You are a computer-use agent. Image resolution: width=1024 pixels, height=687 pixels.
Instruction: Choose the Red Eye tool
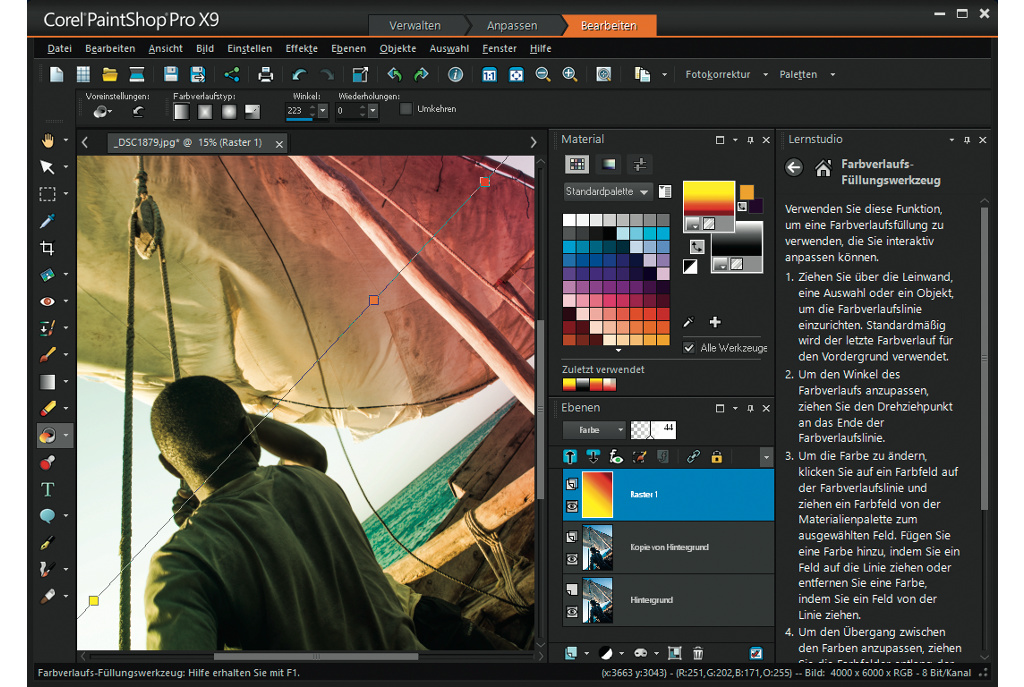point(47,301)
